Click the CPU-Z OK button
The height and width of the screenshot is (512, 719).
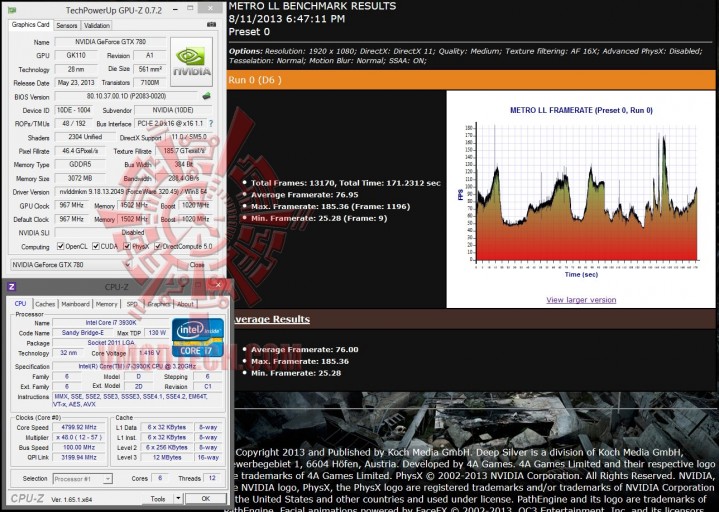(205, 499)
